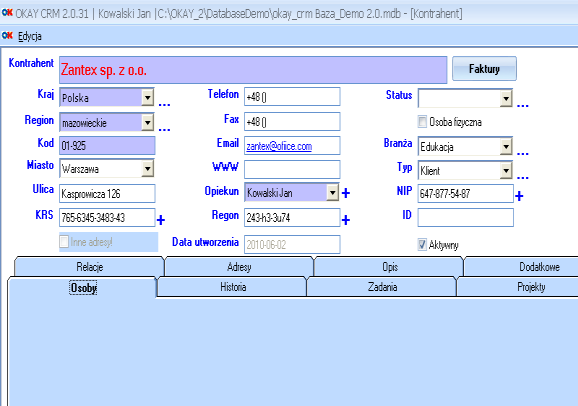Screen dimensions: 578x406
Task: Expand the Opiekun dropdown showing Kowalski Jan
Action: [332, 192]
